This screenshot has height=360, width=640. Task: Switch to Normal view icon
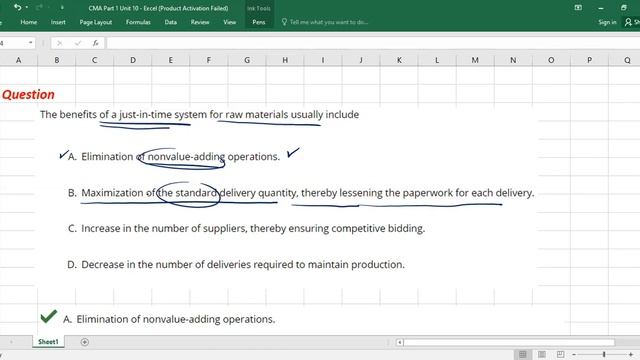pyautogui.click(x=522, y=354)
